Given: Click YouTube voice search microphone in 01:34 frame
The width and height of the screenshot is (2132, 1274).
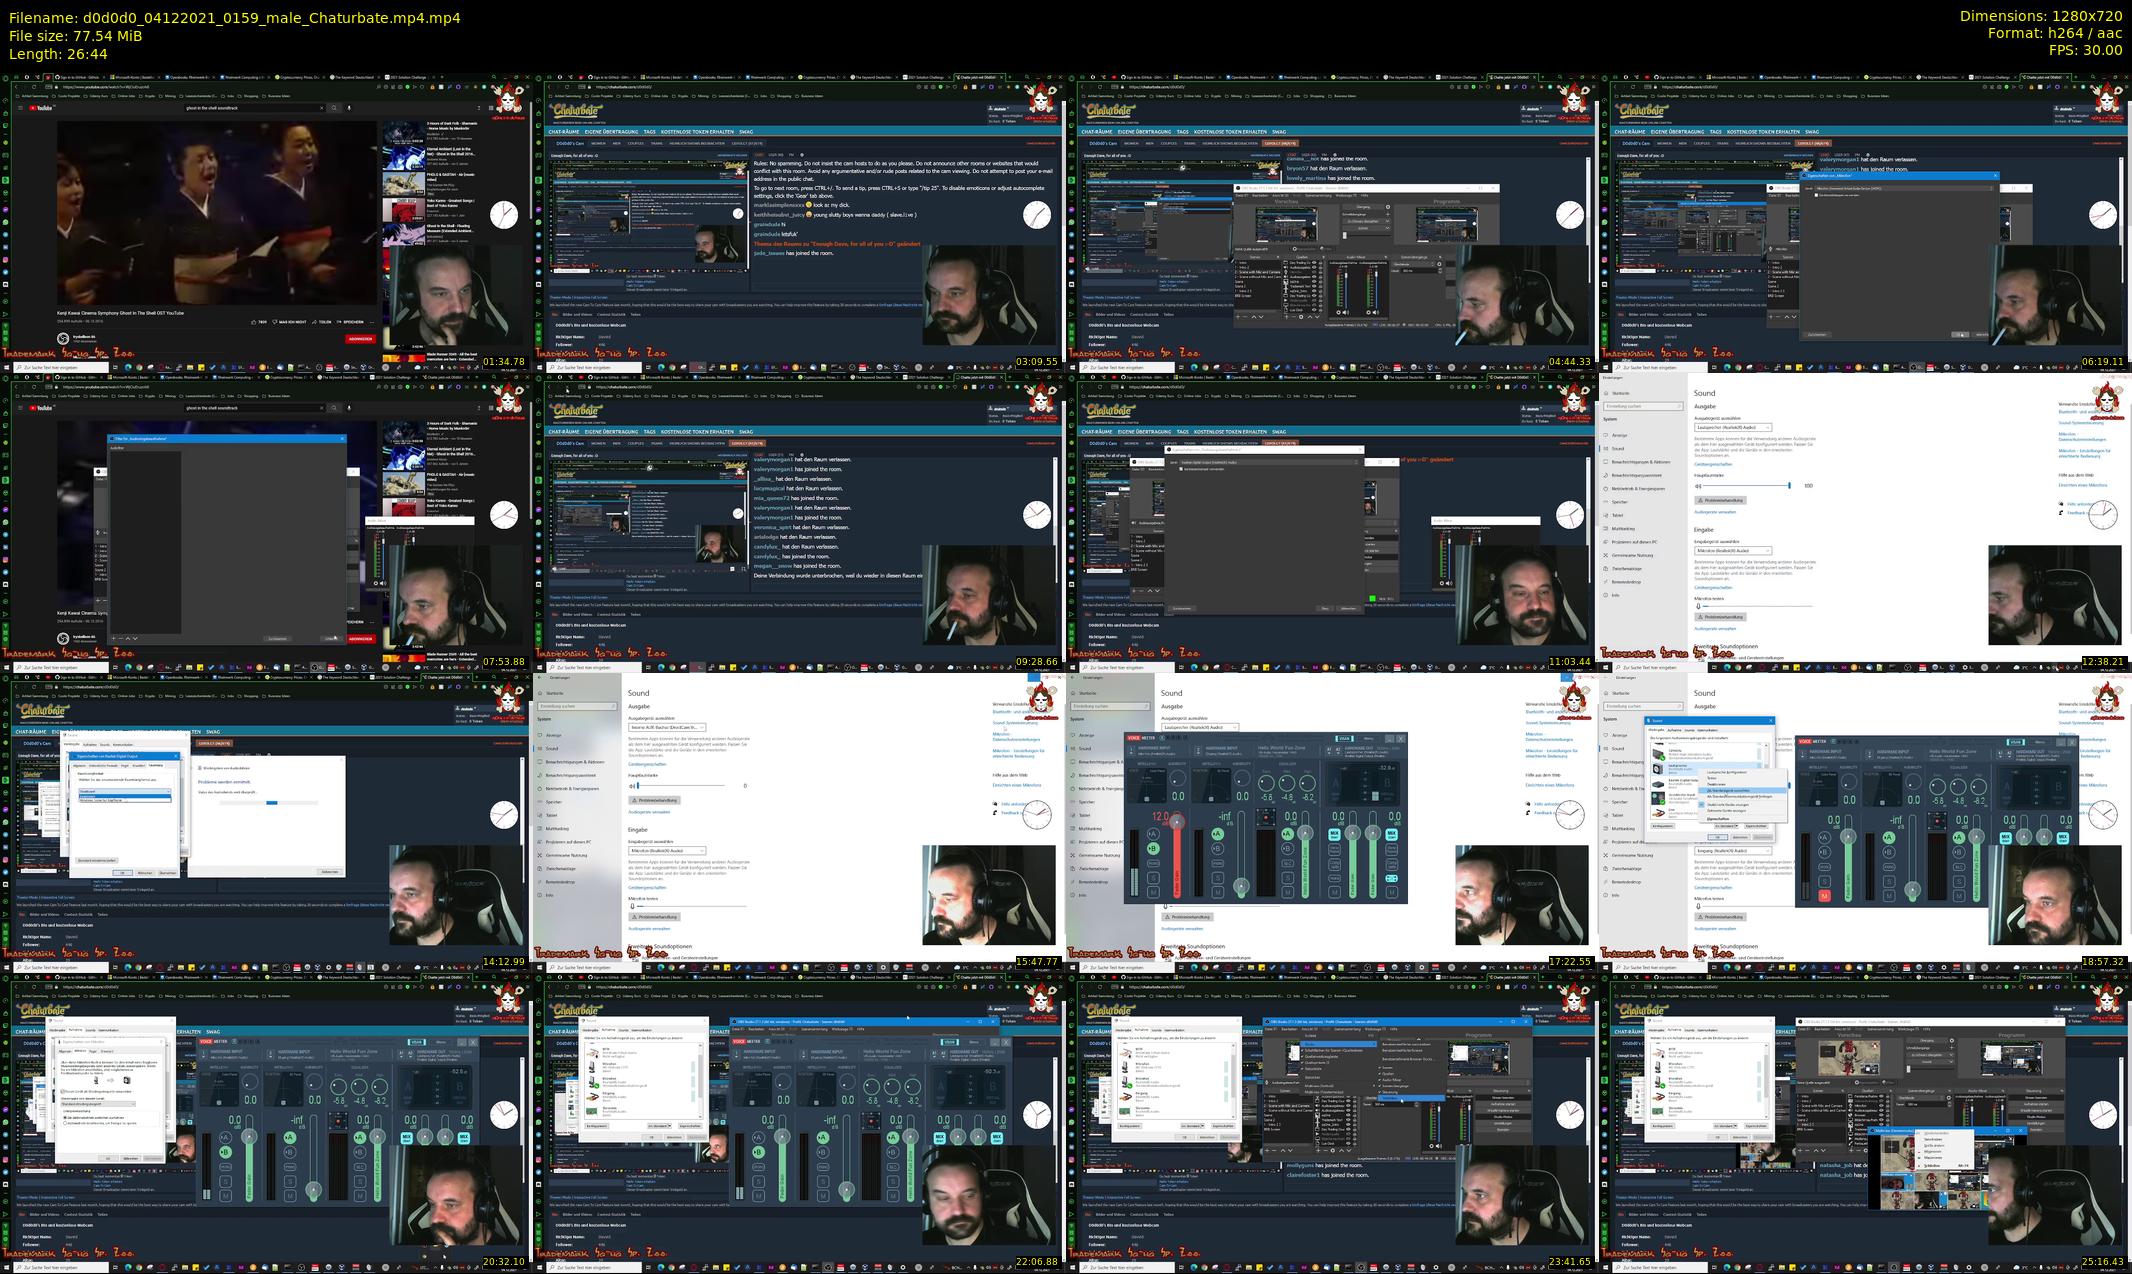Looking at the screenshot, I should point(347,108).
